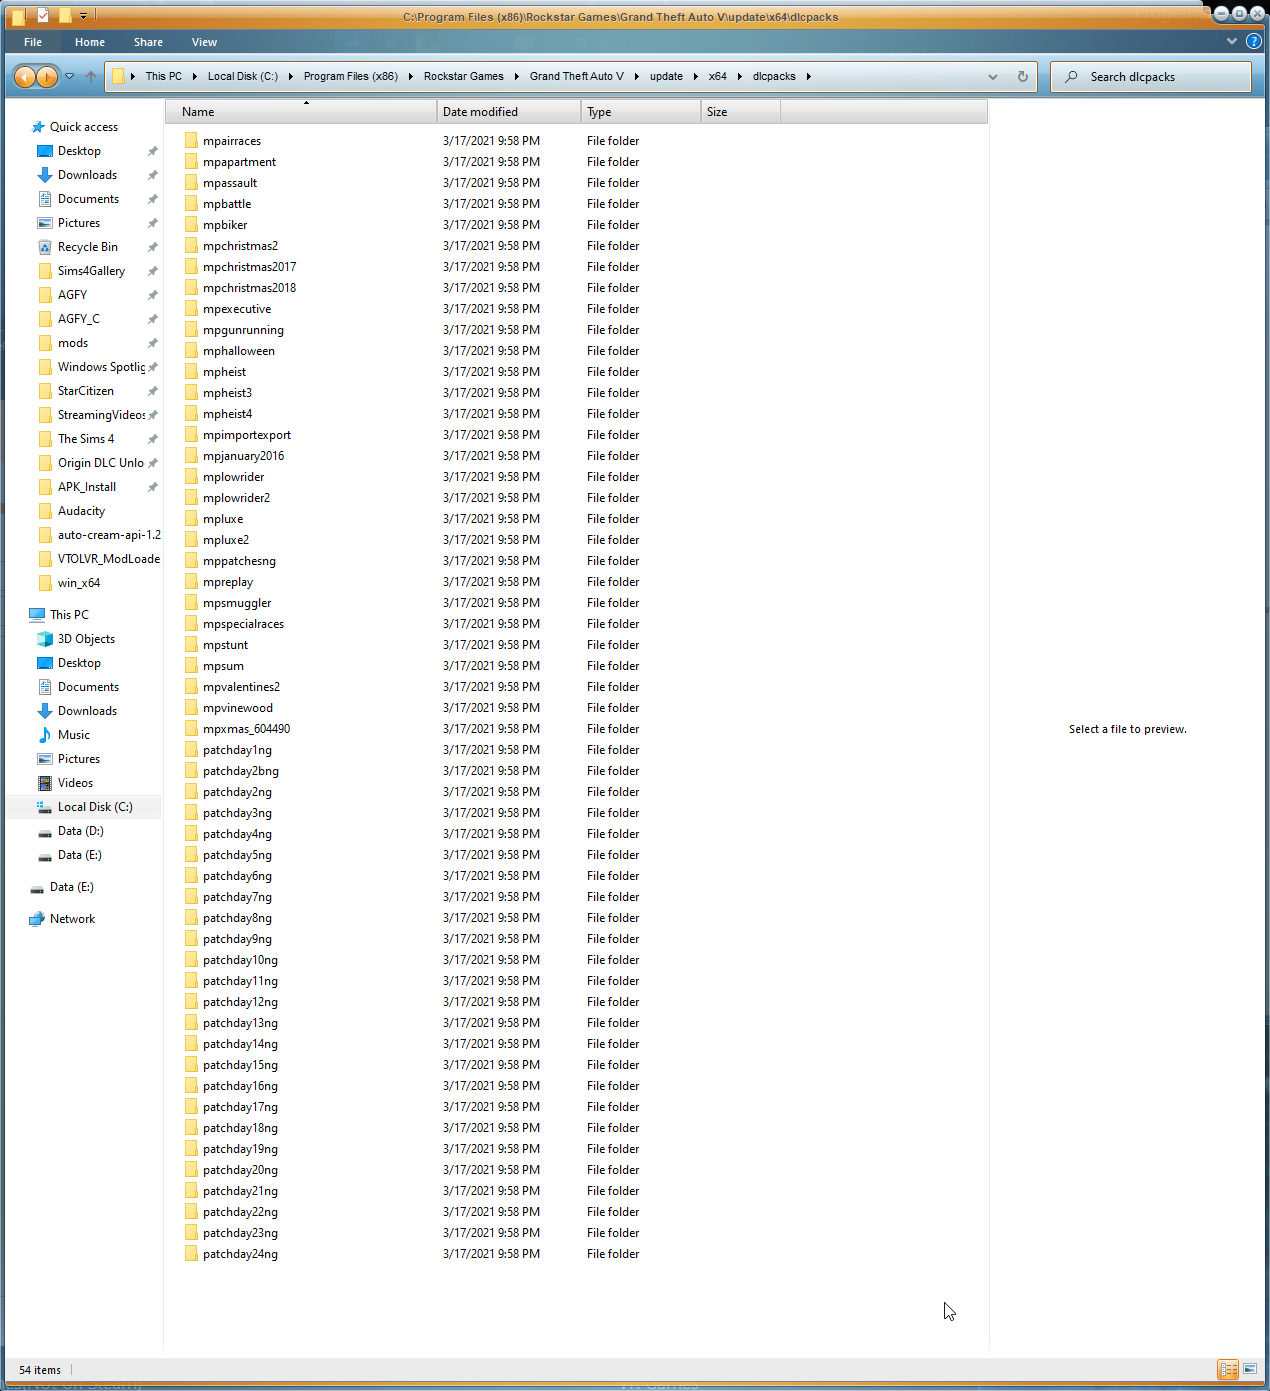Open Explorer help with the question mark icon
The image size is (1270, 1391).
[x=1254, y=42]
